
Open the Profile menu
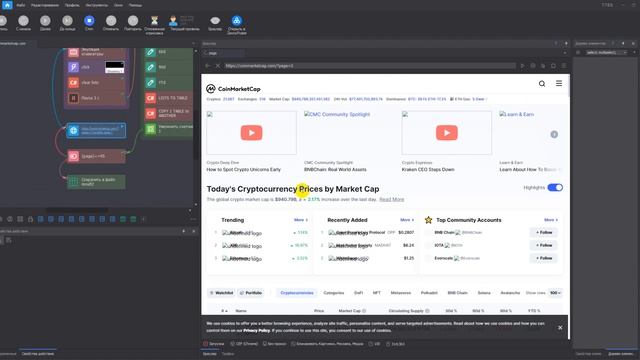pos(72,5)
